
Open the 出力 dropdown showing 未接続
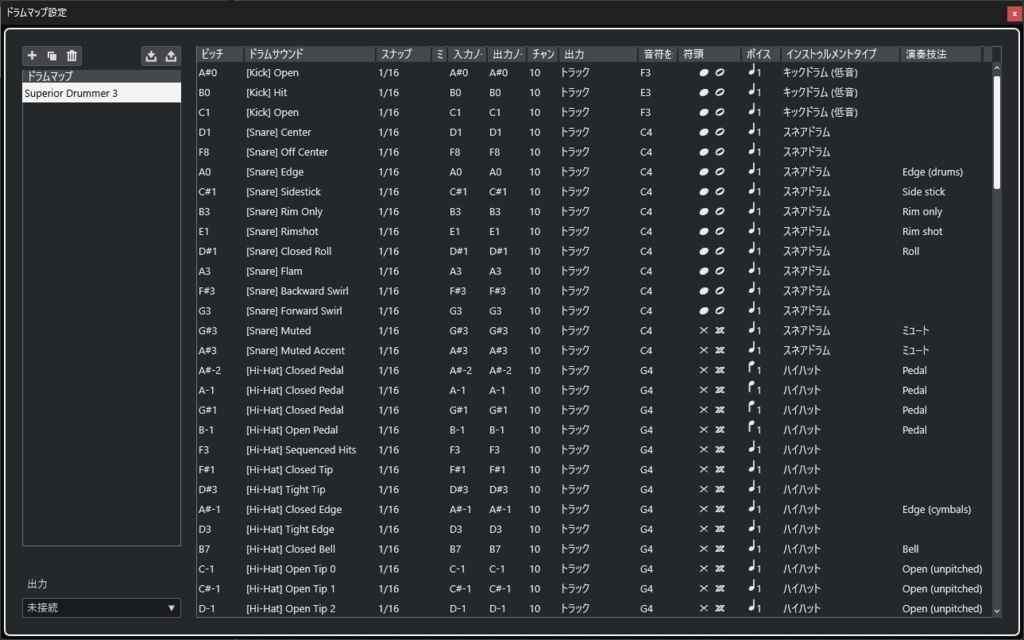(x=101, y=607)
